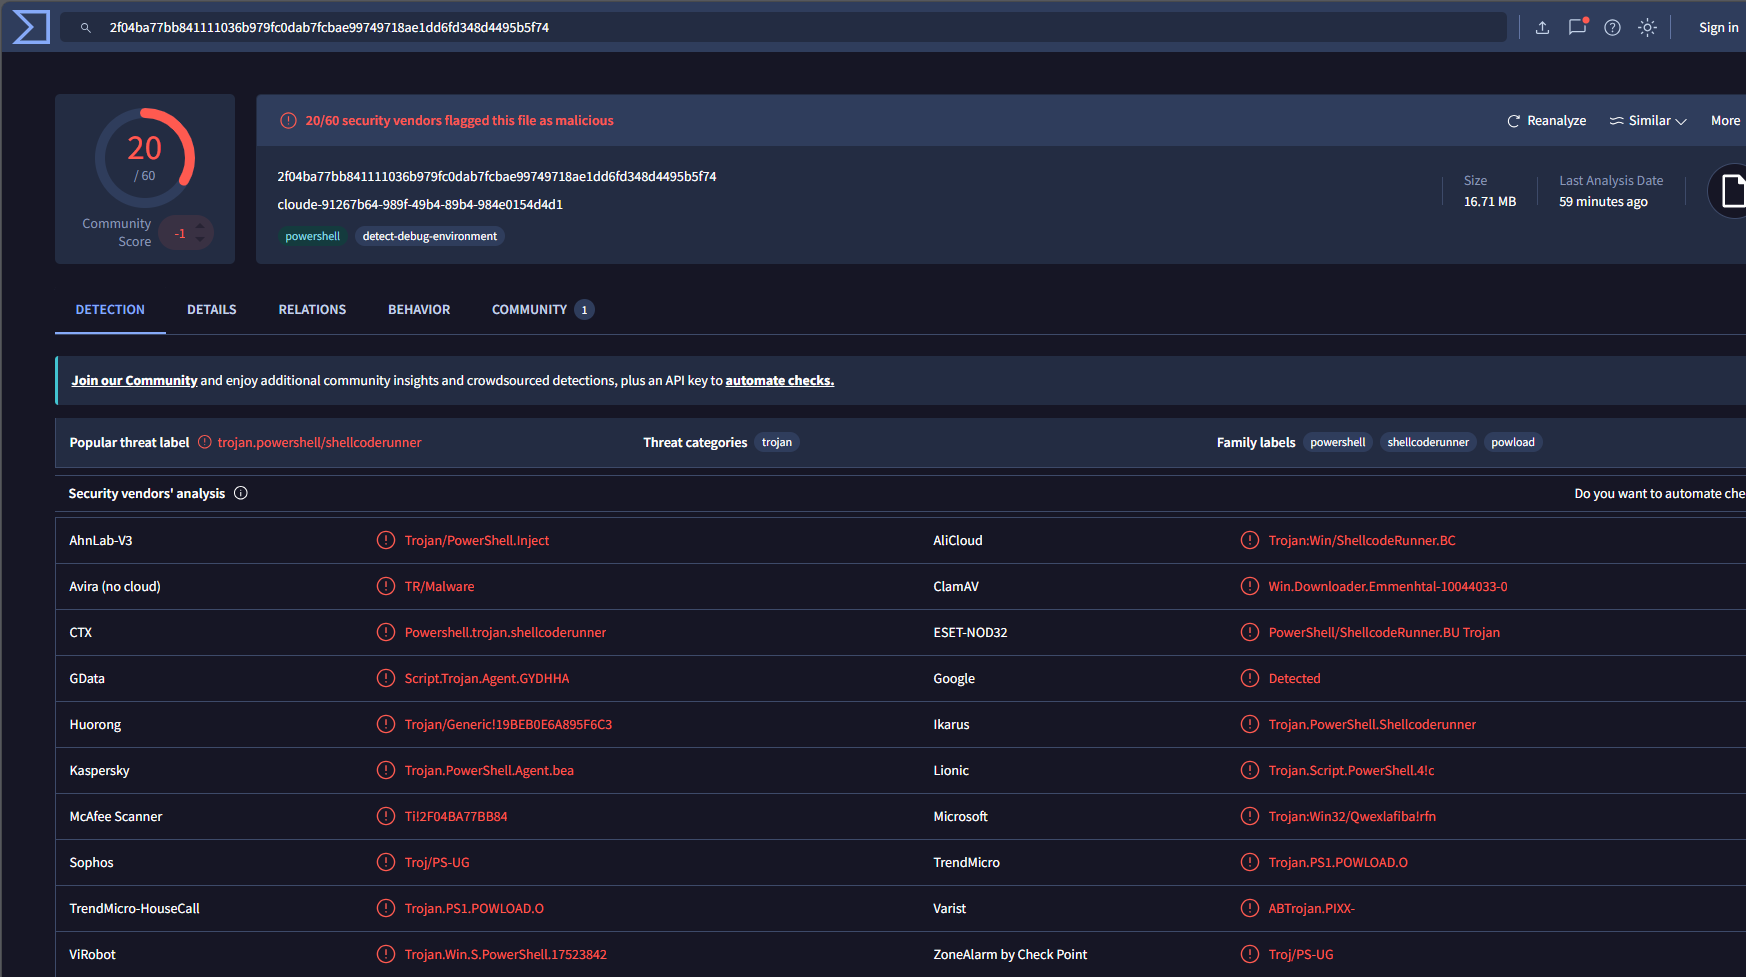Open the More menu
1746x977 pixels.
coord(1725,121)
